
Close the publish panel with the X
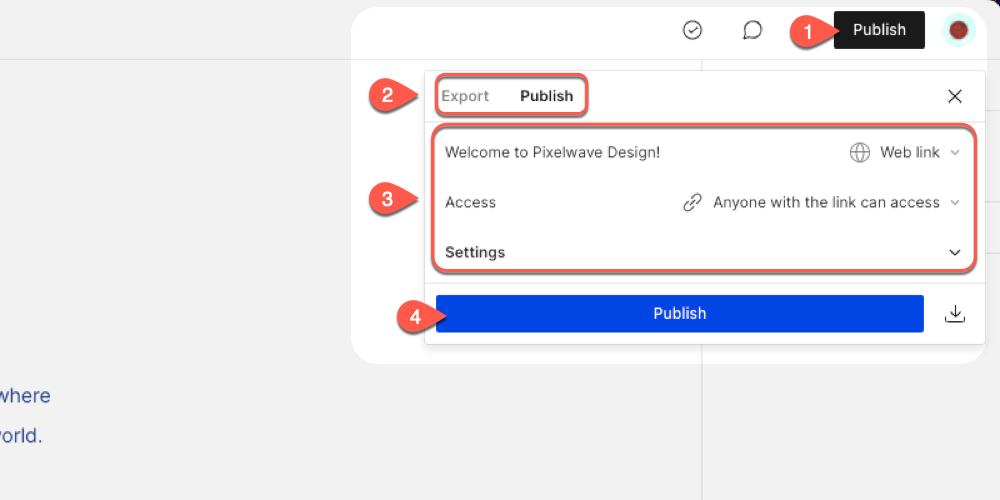(955, 96)
